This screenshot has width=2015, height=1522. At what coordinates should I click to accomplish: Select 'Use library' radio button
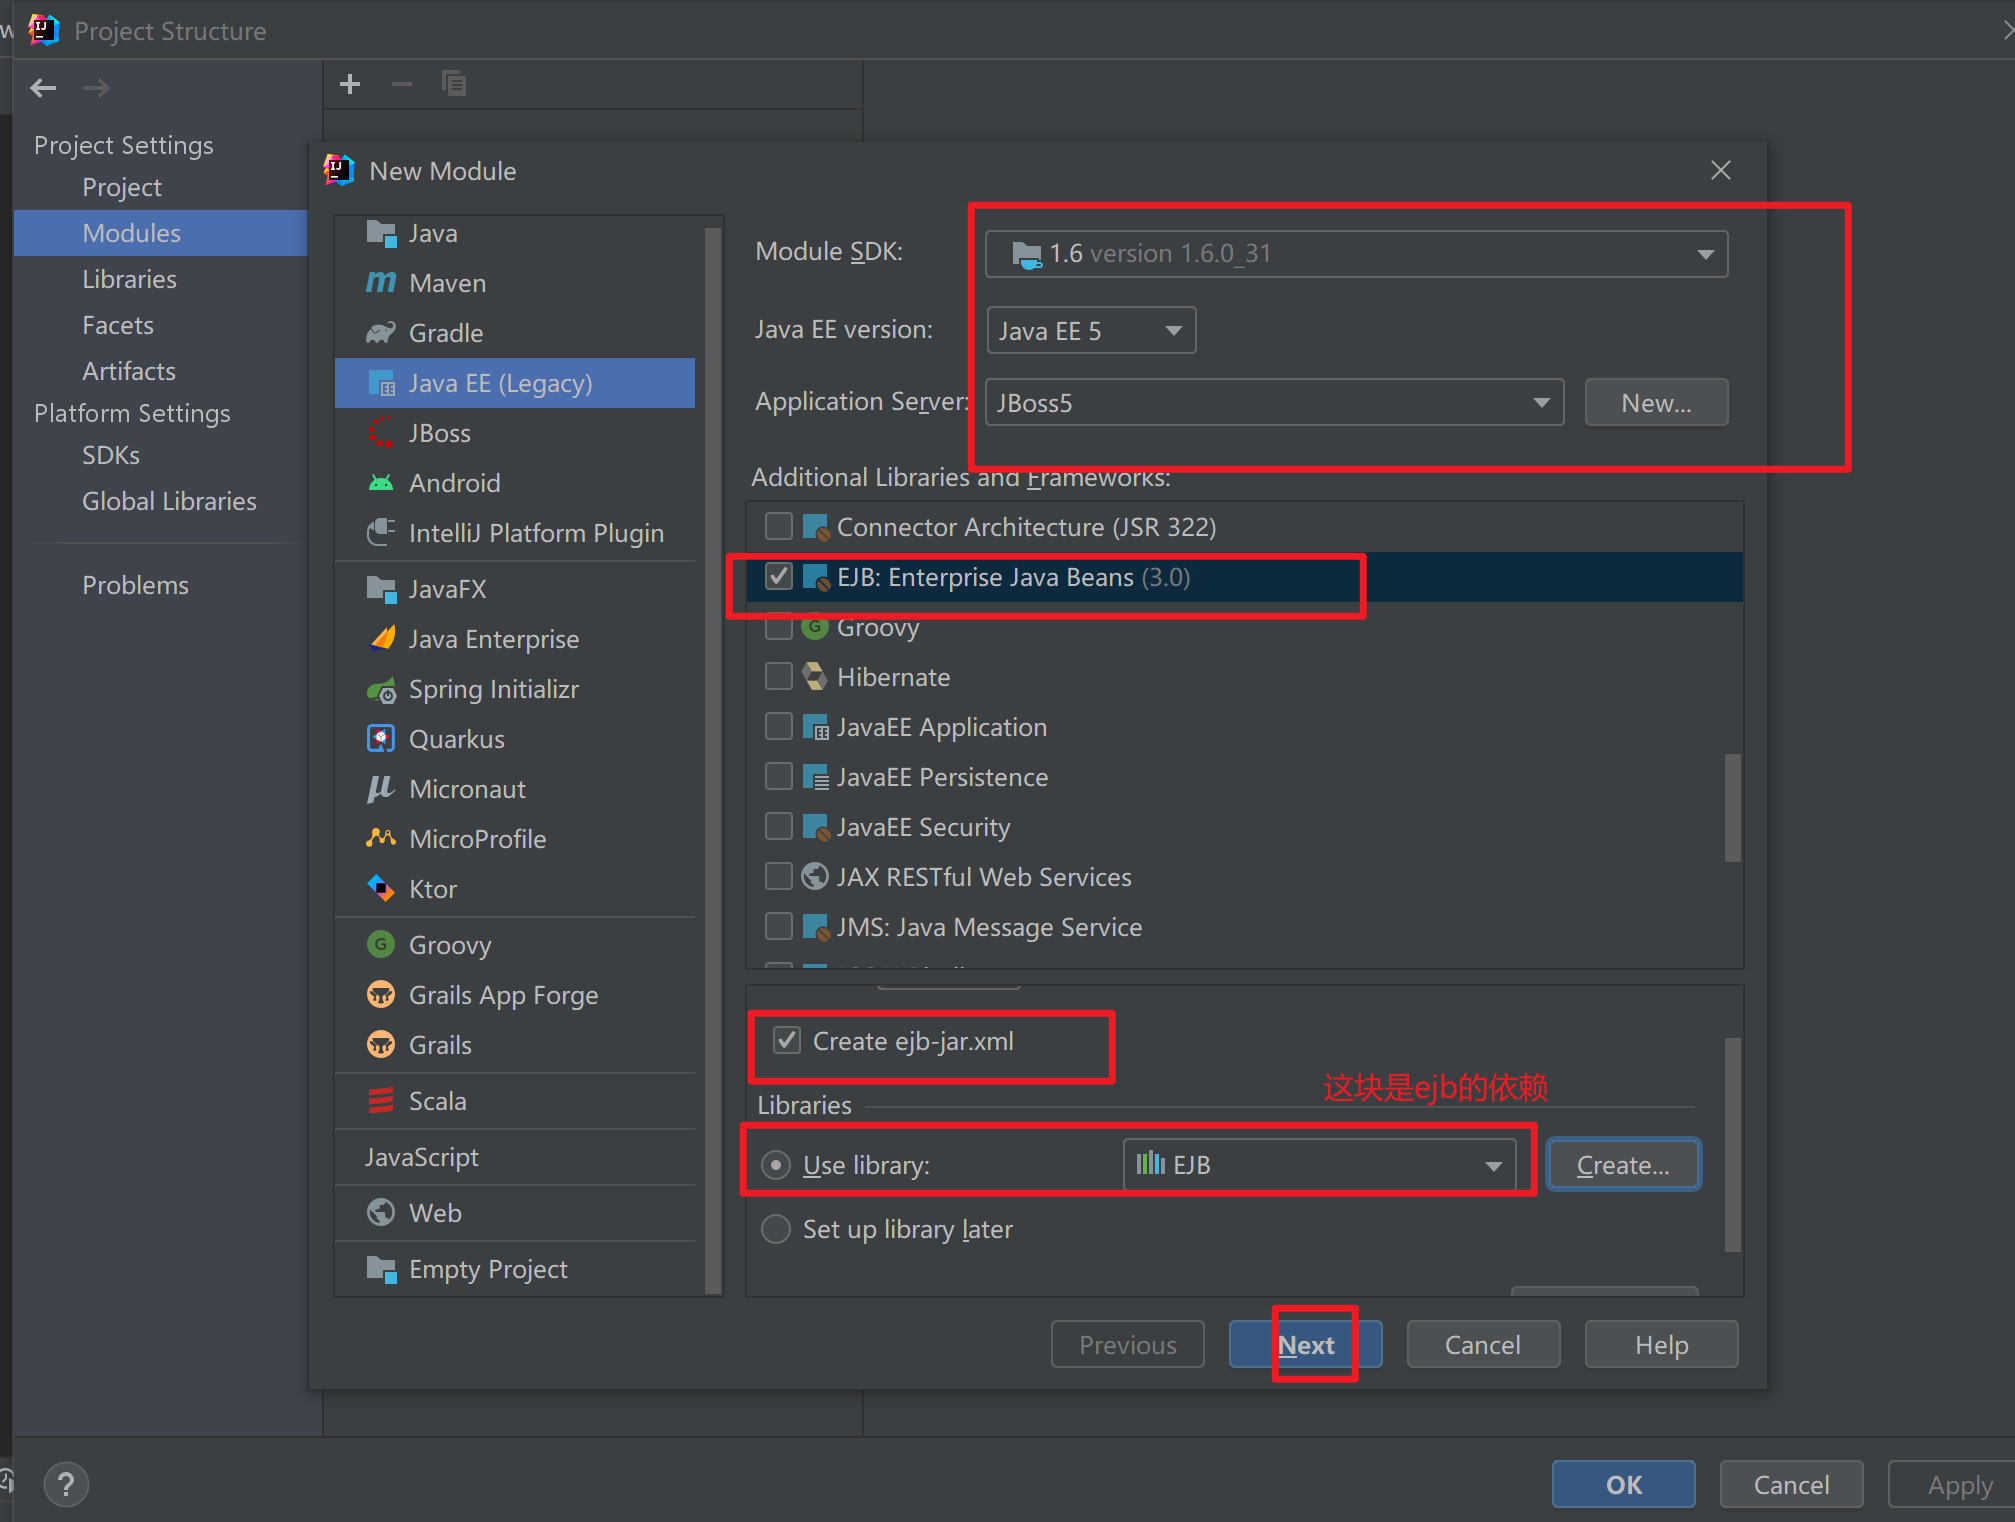point(776,1165)
